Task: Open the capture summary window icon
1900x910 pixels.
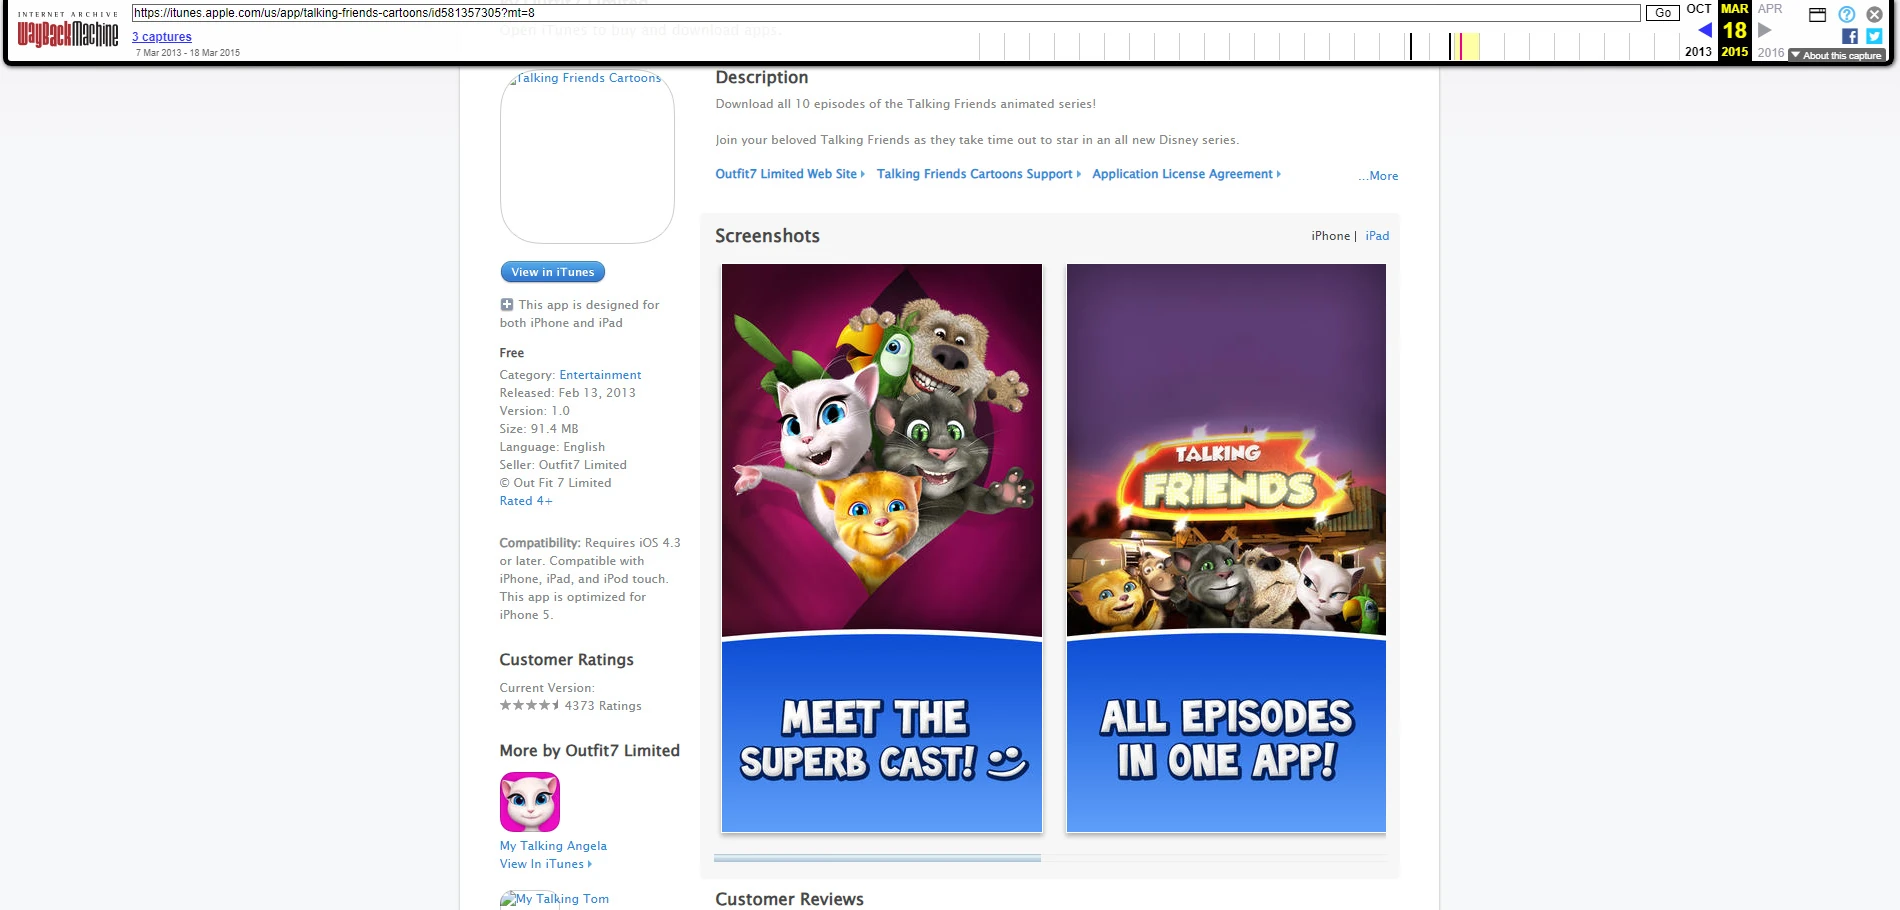Action: coord(1818,15)
